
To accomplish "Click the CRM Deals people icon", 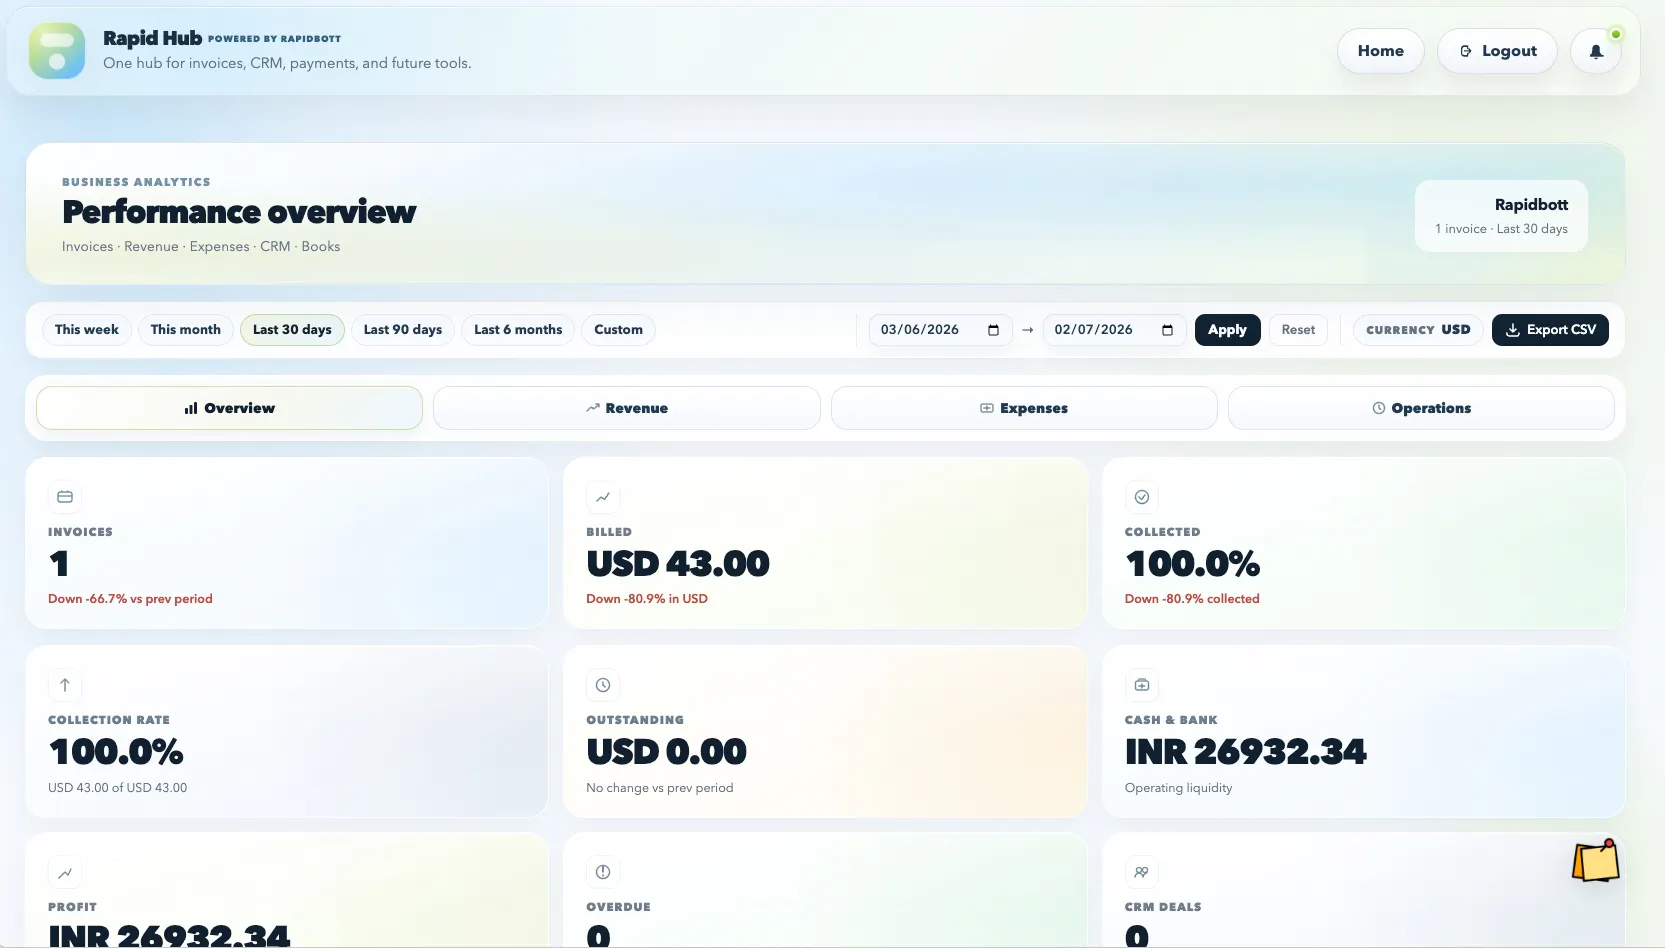I will click(1142, 872).
